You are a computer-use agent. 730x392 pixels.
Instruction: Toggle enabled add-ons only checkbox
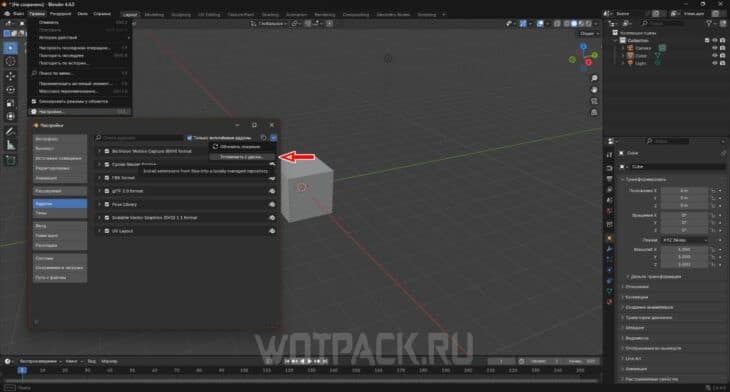coord(189,138)
